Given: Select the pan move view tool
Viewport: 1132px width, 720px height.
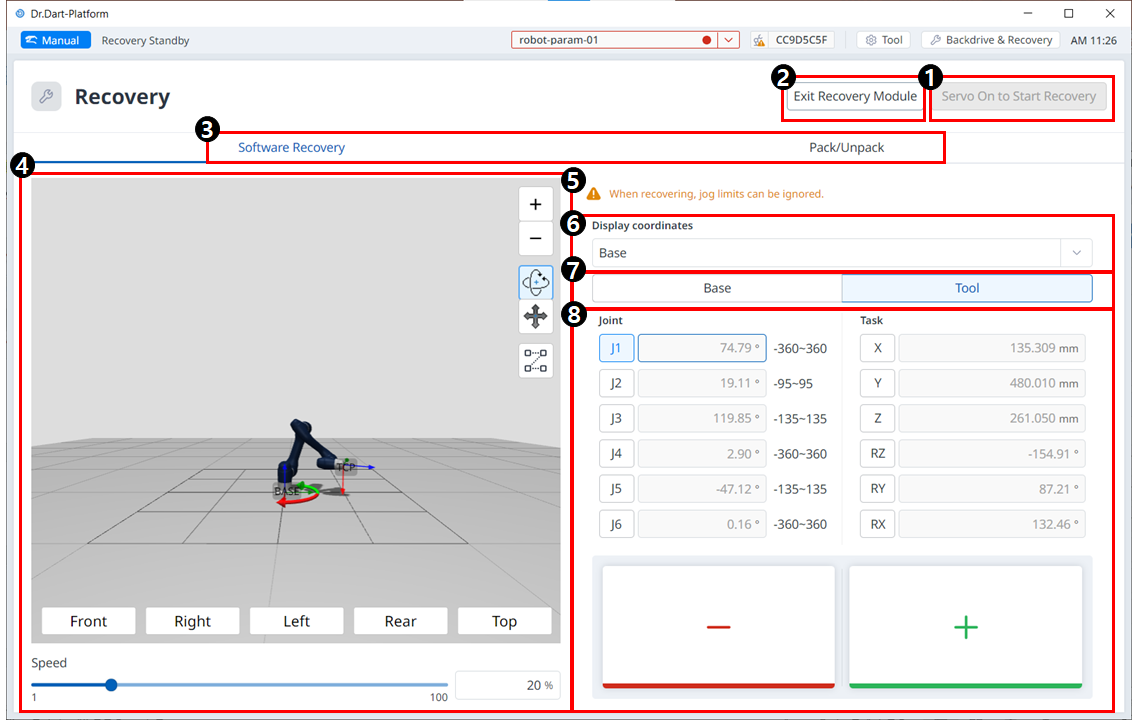Looking at the screenshot, I should tap(535, 317).
